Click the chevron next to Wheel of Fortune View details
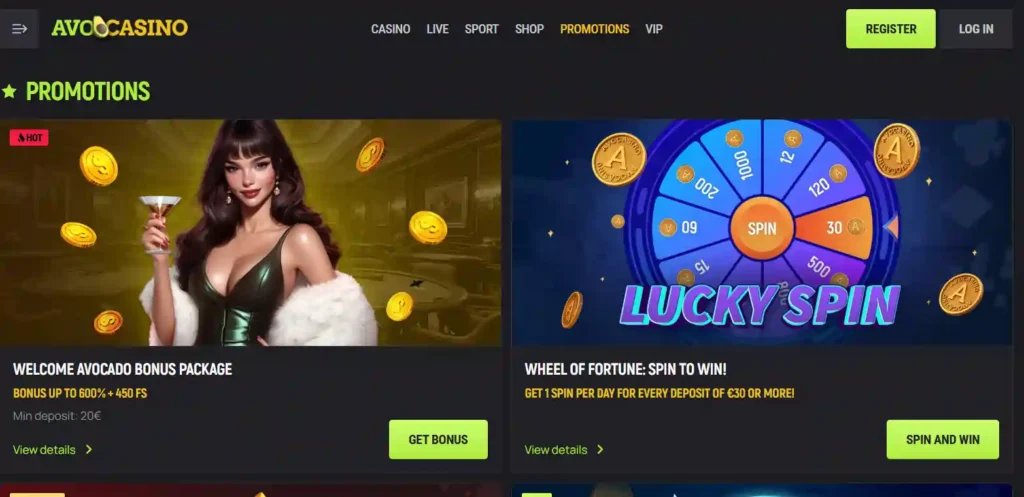 [x=600, y=449]
